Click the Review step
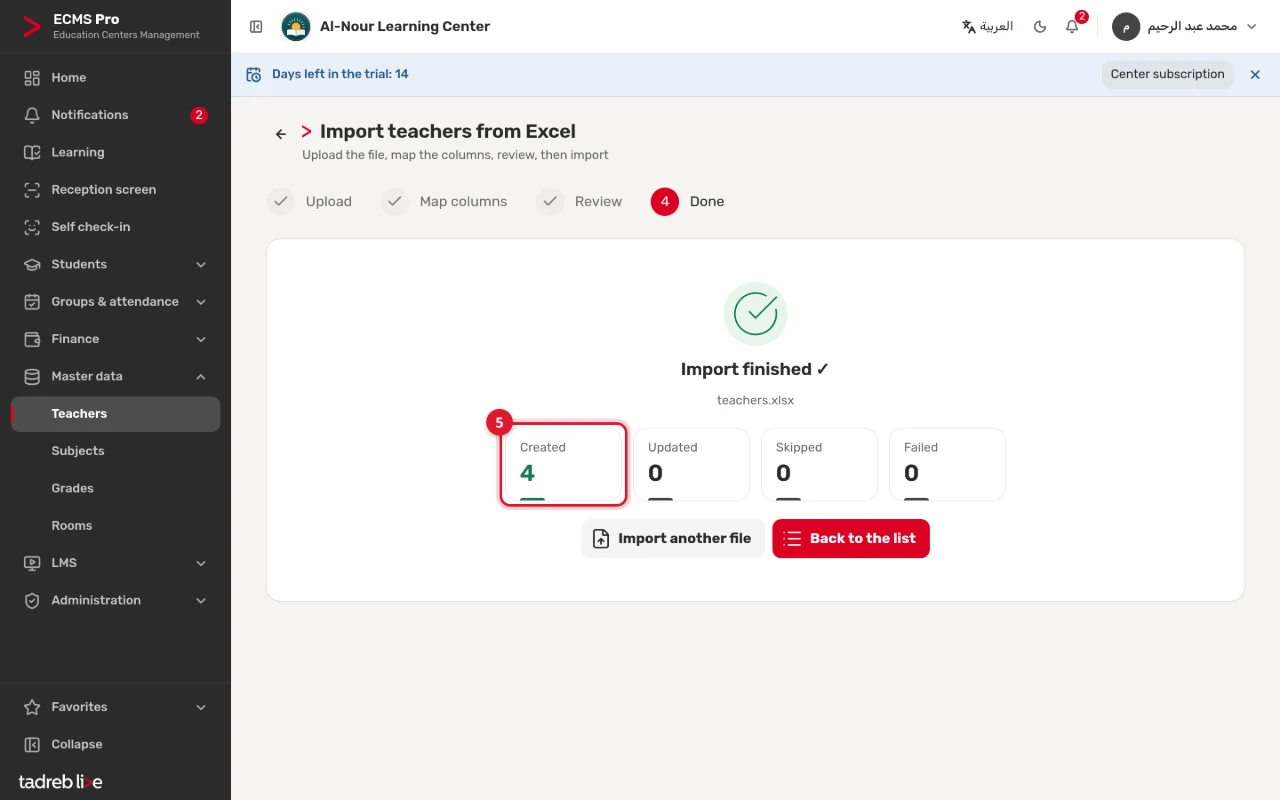Viewport: 1280px width, 800px height. (579, 201)
